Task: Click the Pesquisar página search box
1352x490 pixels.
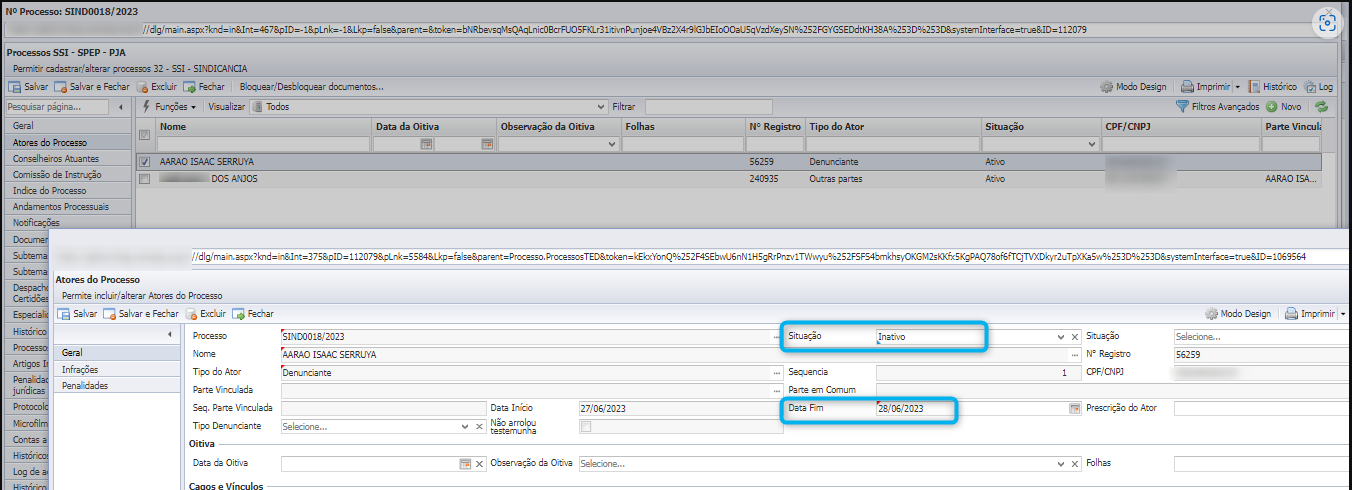Action: point(57,107)
